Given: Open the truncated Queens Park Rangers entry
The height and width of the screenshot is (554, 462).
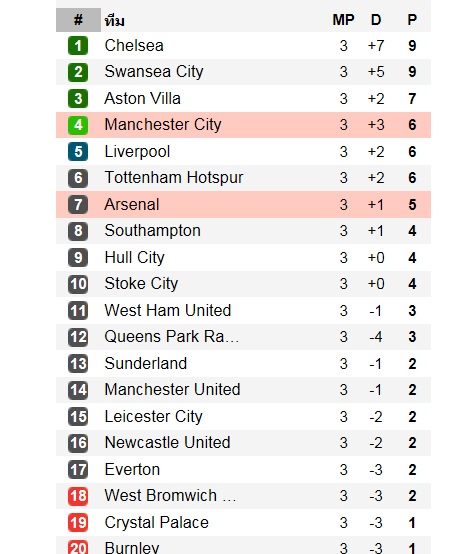Looking at the screenshot, I should click(x=172, y=337).
